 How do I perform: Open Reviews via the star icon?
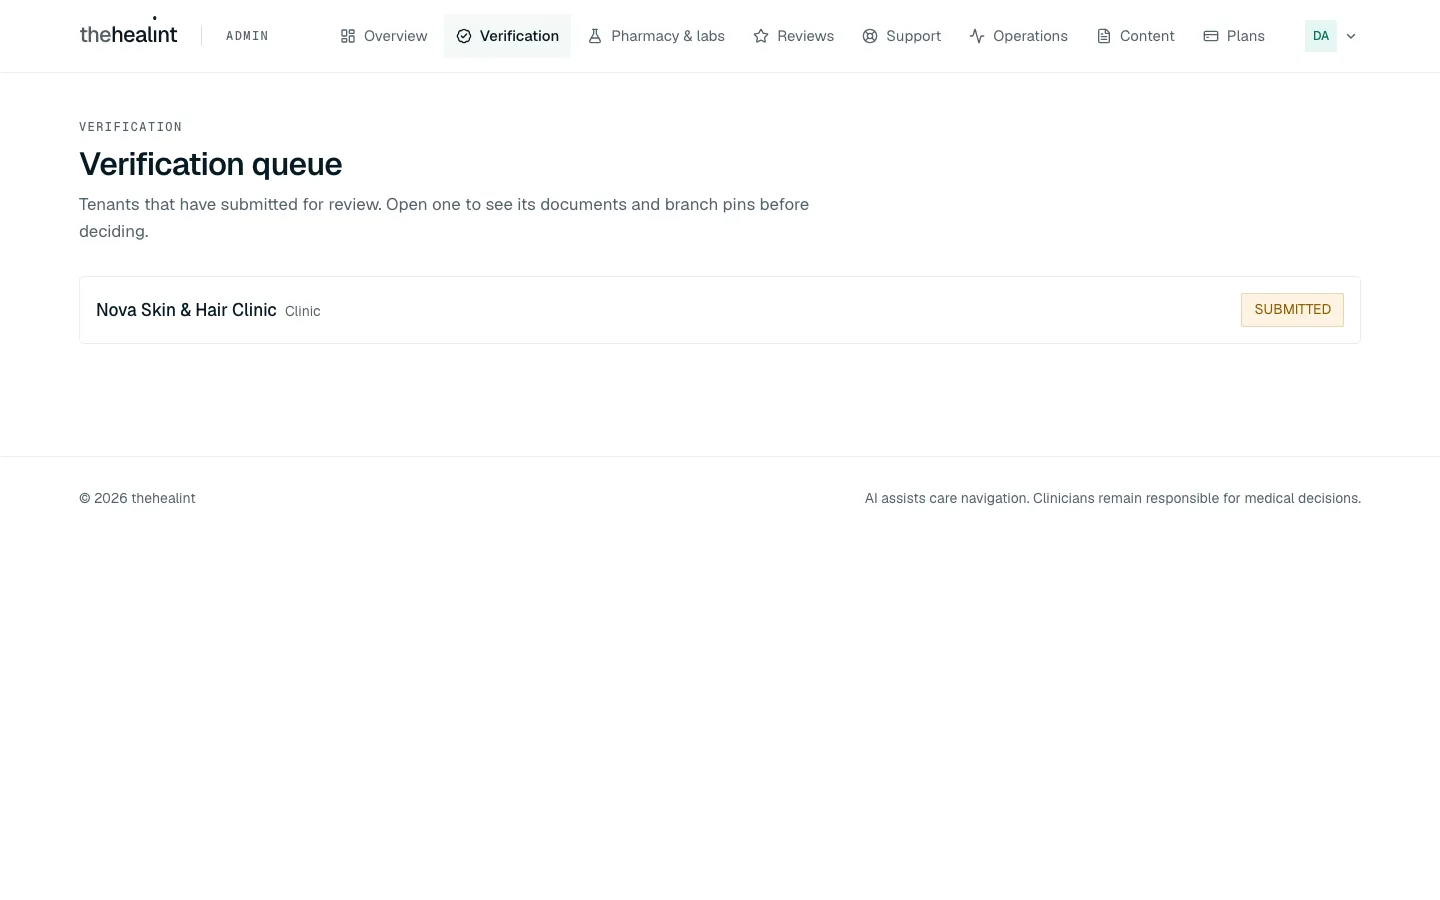(x=761, y=36)
